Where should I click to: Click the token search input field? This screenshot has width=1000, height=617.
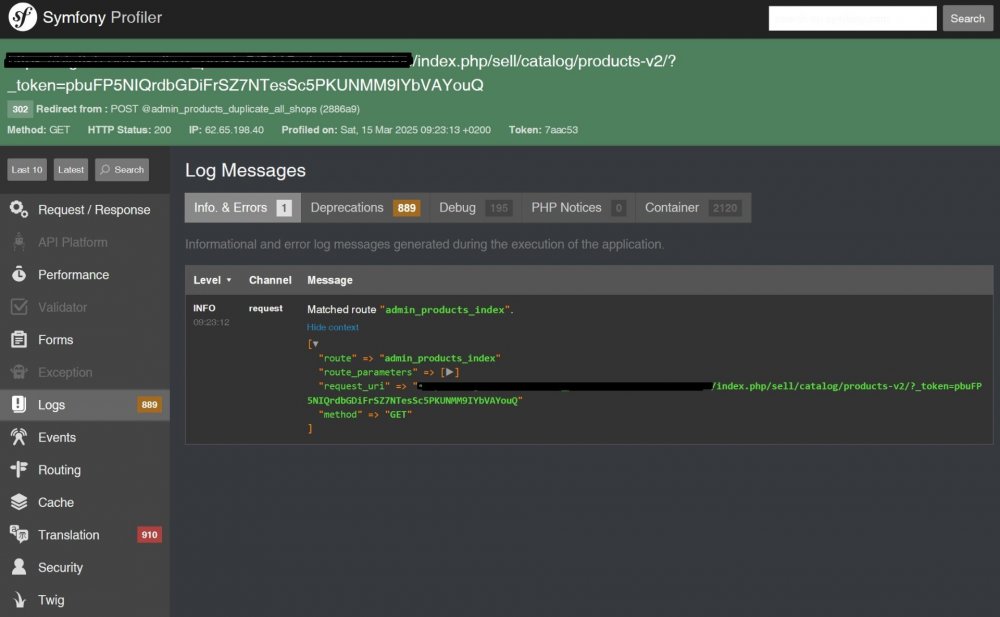coord(852,18)
